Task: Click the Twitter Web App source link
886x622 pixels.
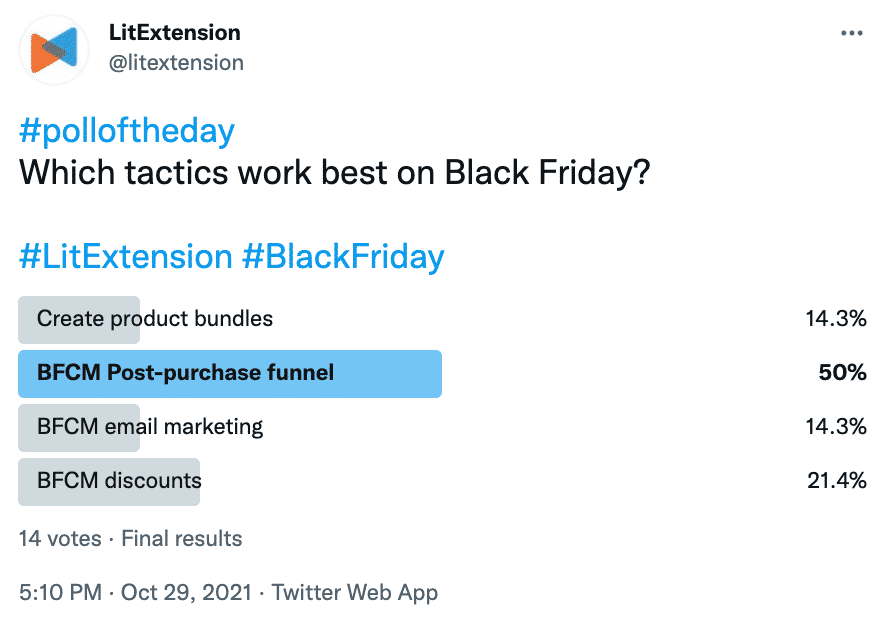Action: [x=355, y=593]
